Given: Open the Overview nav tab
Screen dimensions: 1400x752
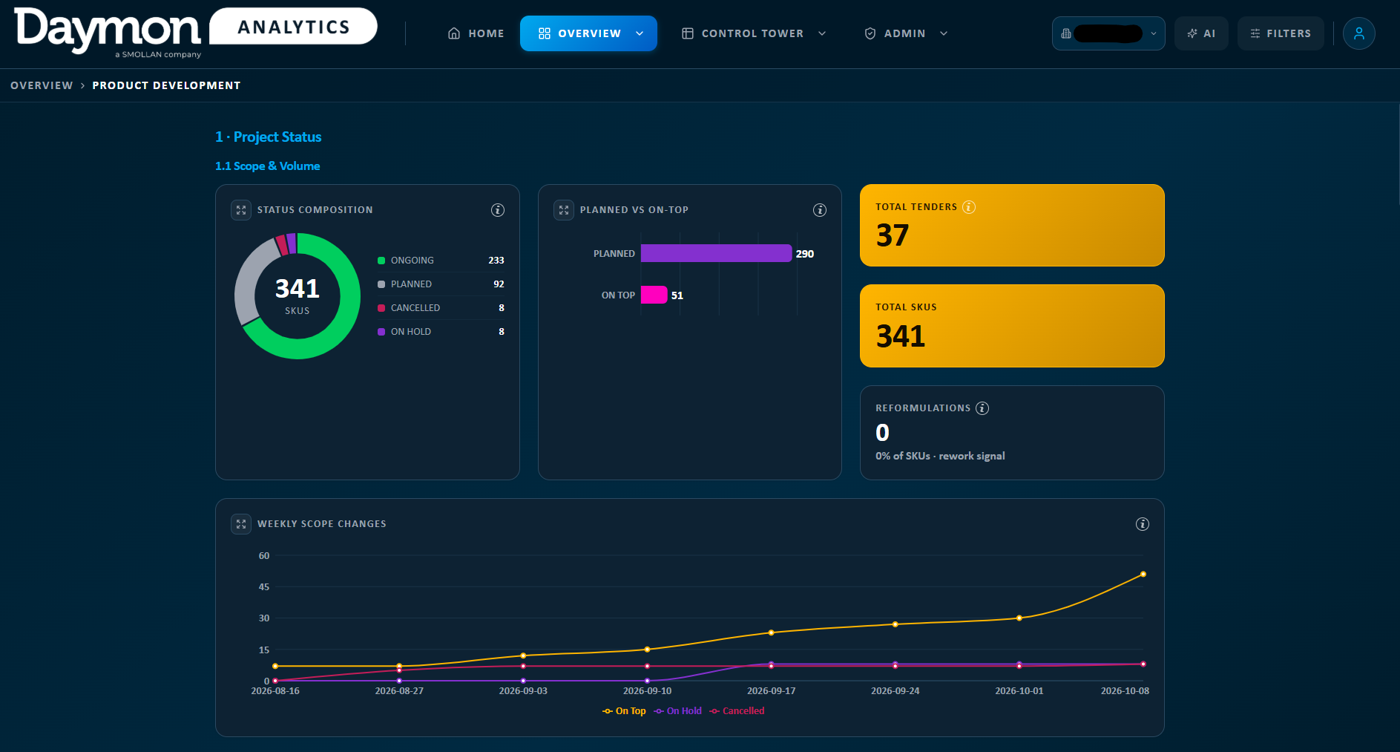Looking at the screenshot, I should pyautogui.click(x=588, y=33).
